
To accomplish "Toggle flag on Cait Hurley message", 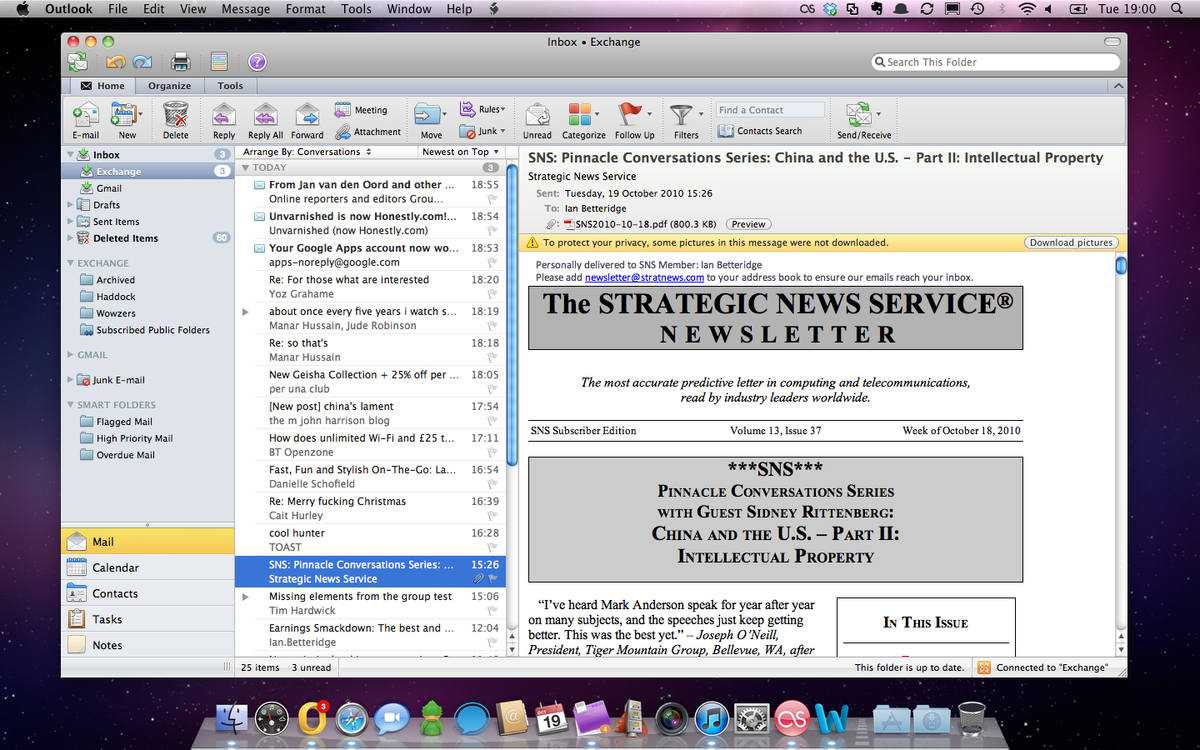I will 492,515.
